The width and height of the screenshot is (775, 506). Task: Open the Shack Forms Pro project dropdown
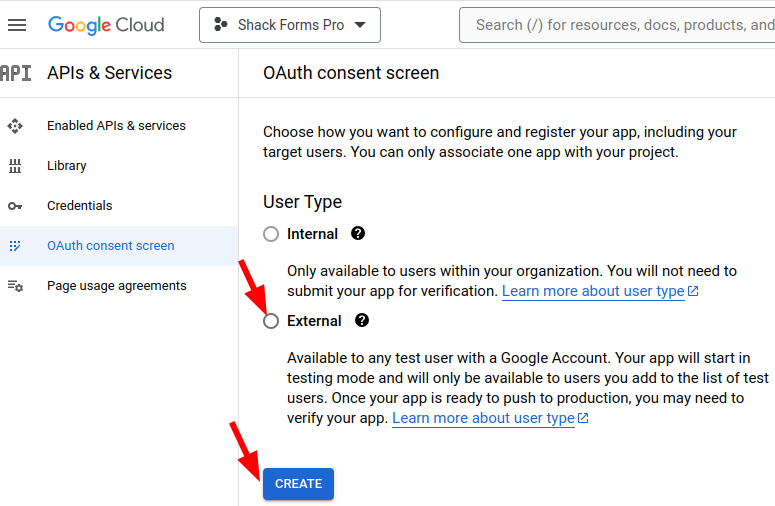(290, 25)
